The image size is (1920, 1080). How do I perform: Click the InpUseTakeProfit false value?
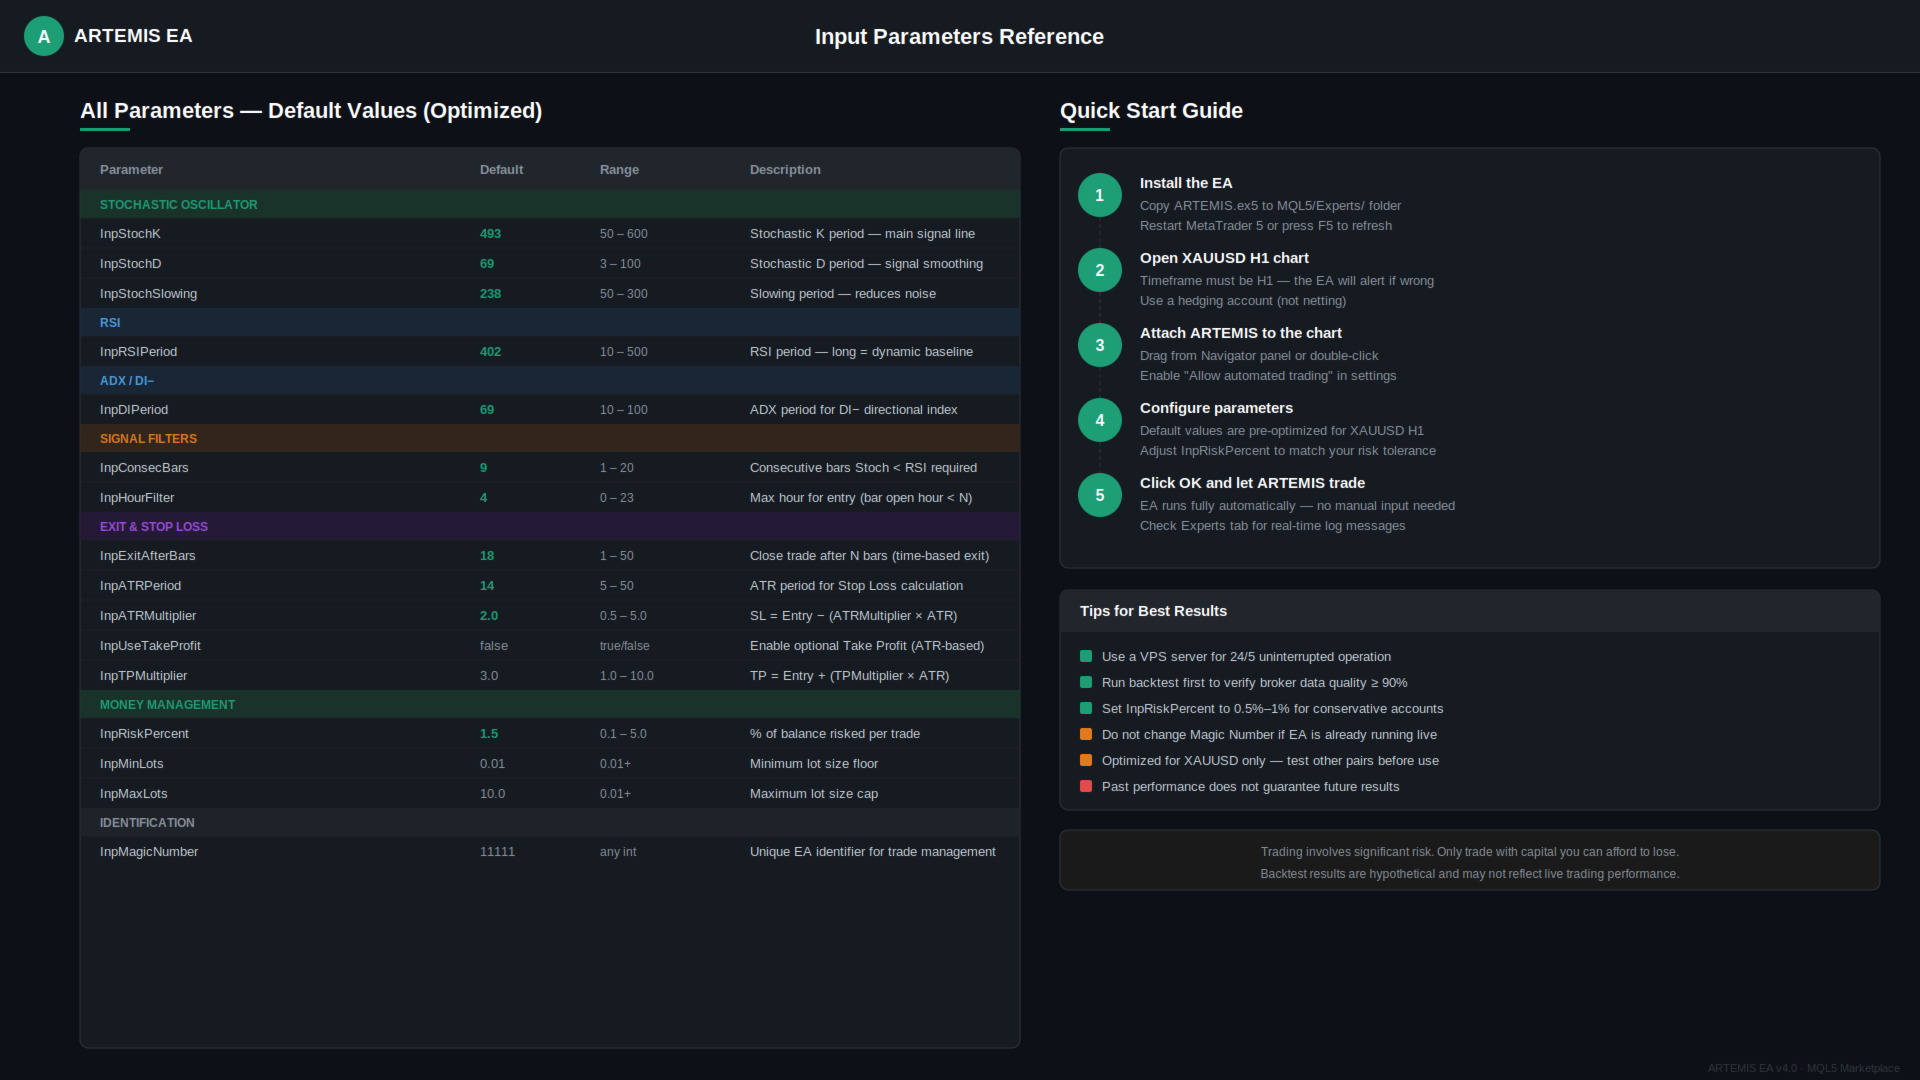494,646
